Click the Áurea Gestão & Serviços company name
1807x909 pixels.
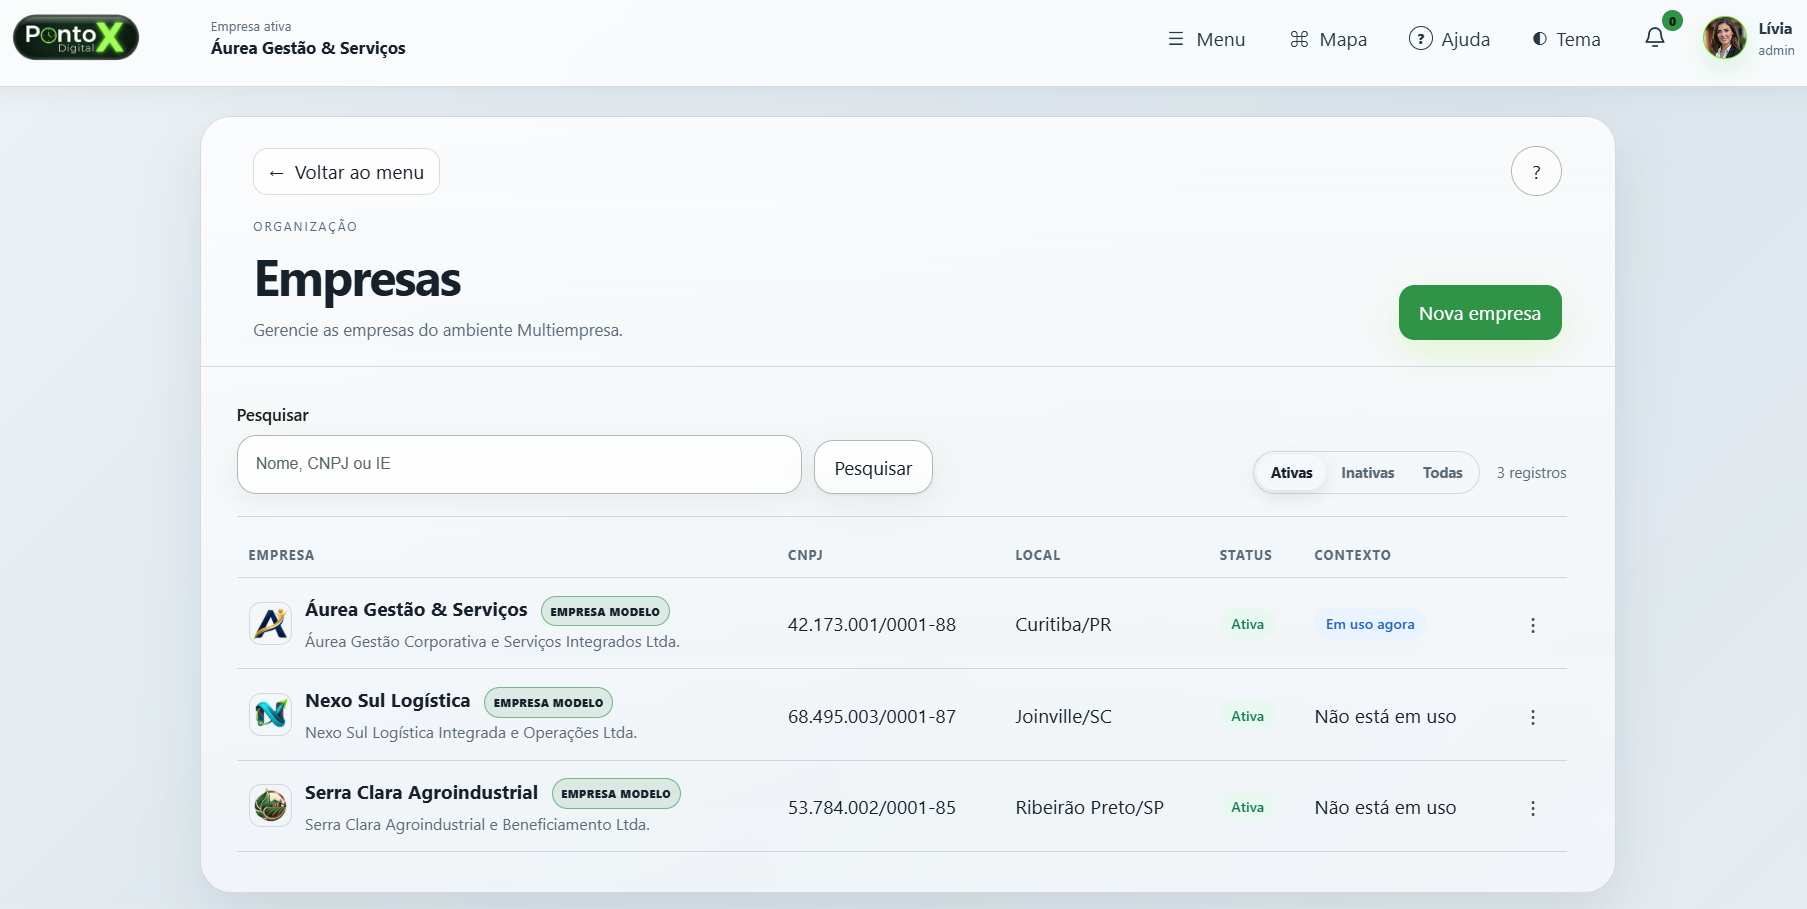(416, 610)
